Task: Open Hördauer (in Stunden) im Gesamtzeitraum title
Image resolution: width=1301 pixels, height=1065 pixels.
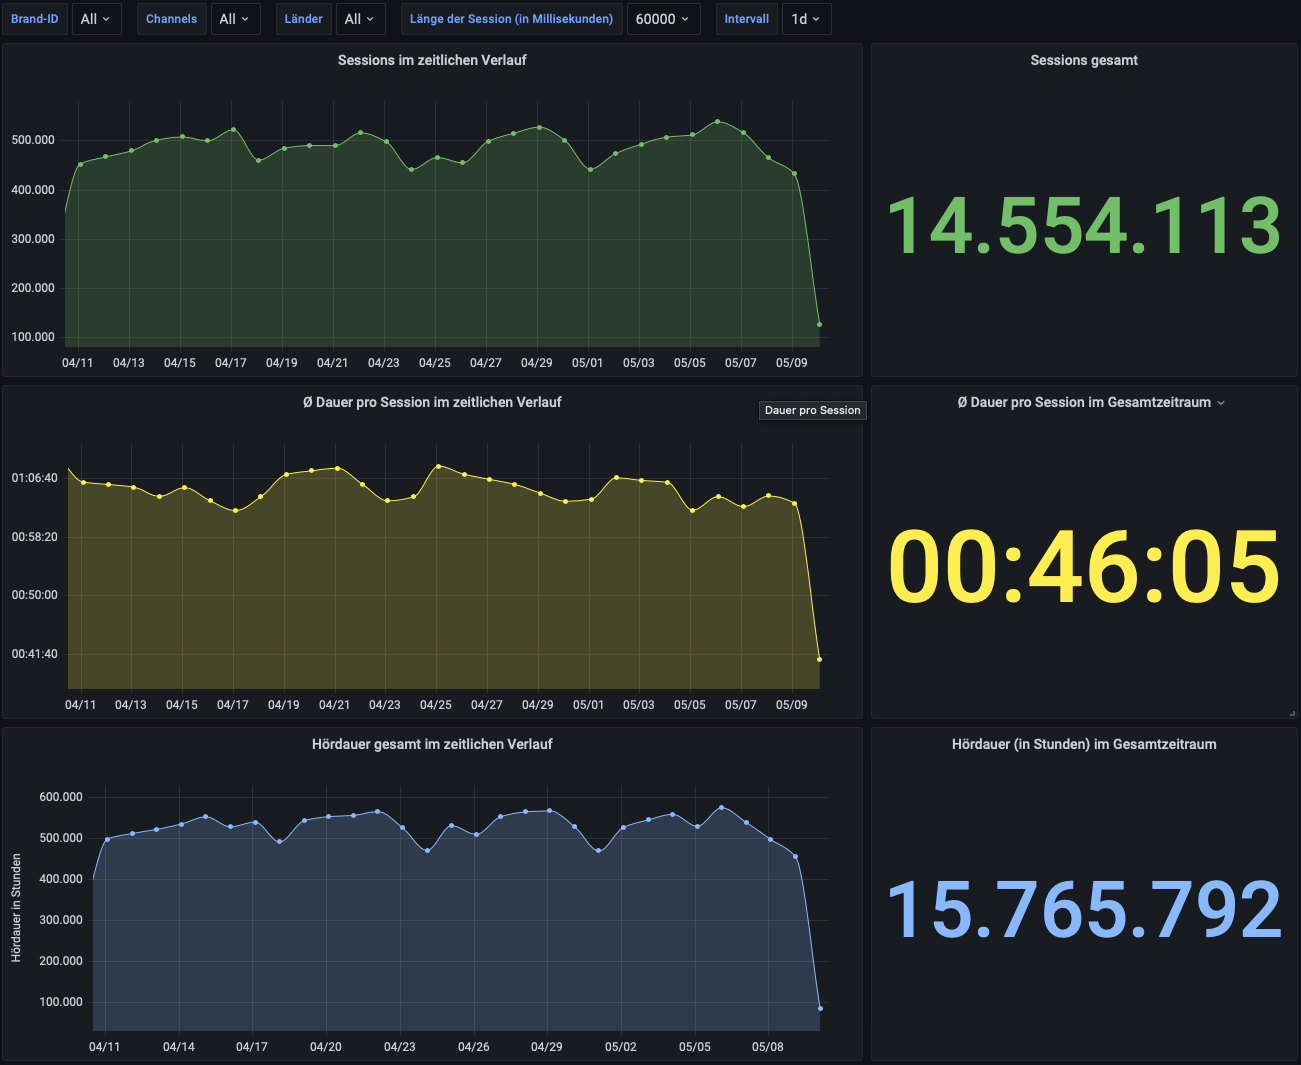Action: click(1084, 744)
